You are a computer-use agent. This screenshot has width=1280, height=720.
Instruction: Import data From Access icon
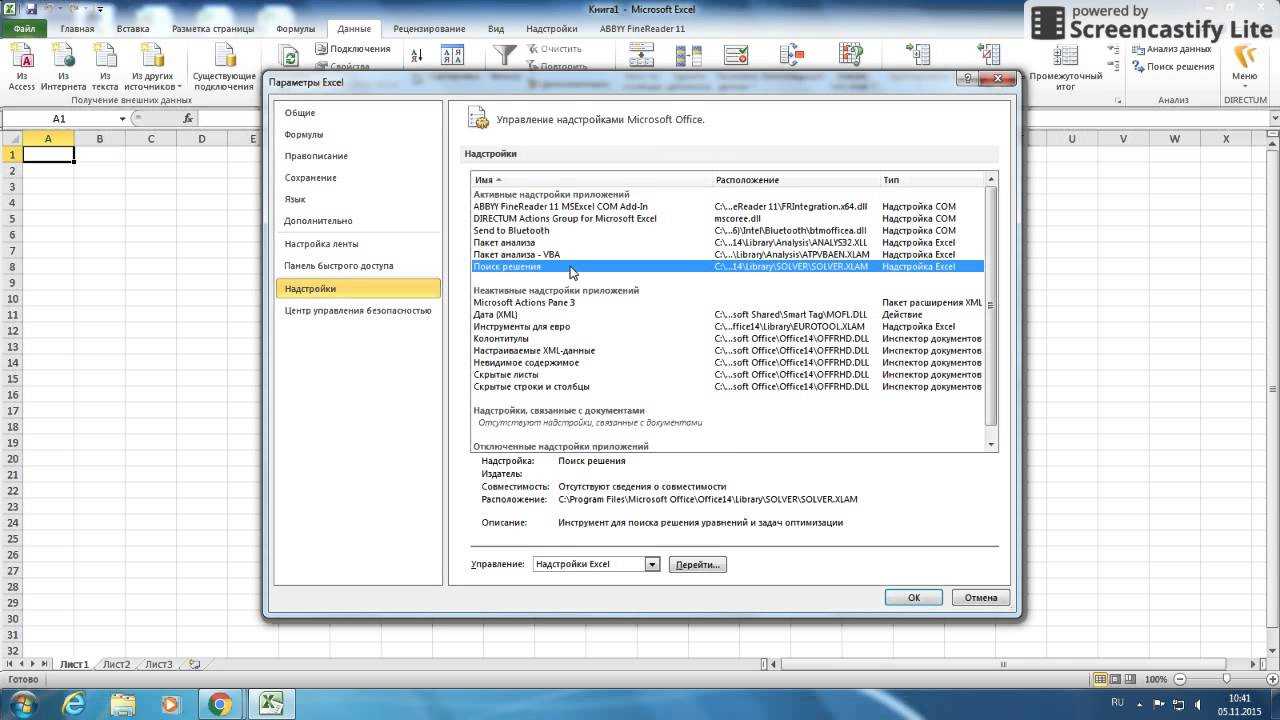21,68
